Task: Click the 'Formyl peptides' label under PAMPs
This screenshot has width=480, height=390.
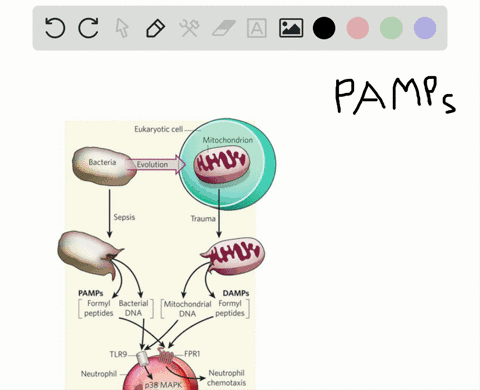Action: click(99, 308)
